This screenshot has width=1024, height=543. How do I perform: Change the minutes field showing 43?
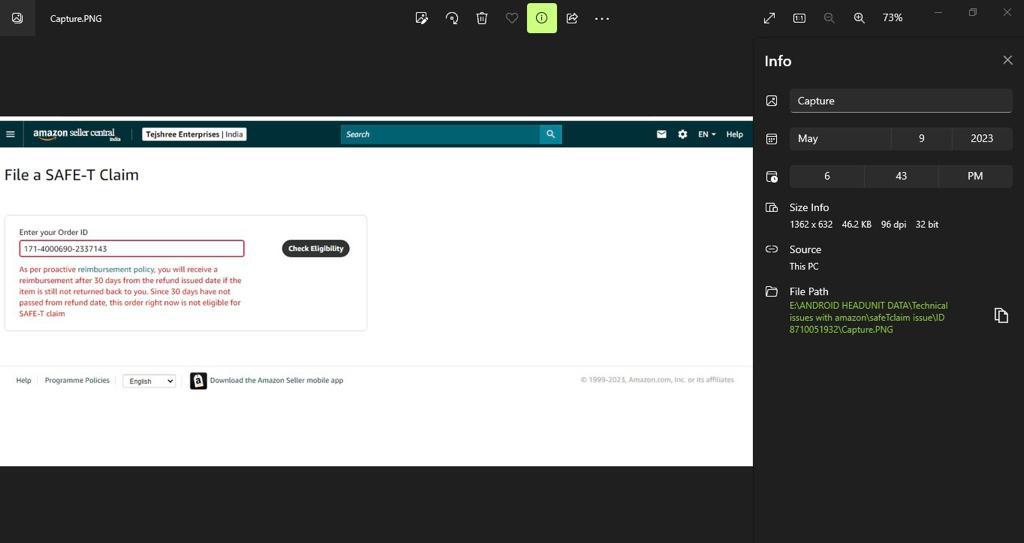tap(901, 176)
